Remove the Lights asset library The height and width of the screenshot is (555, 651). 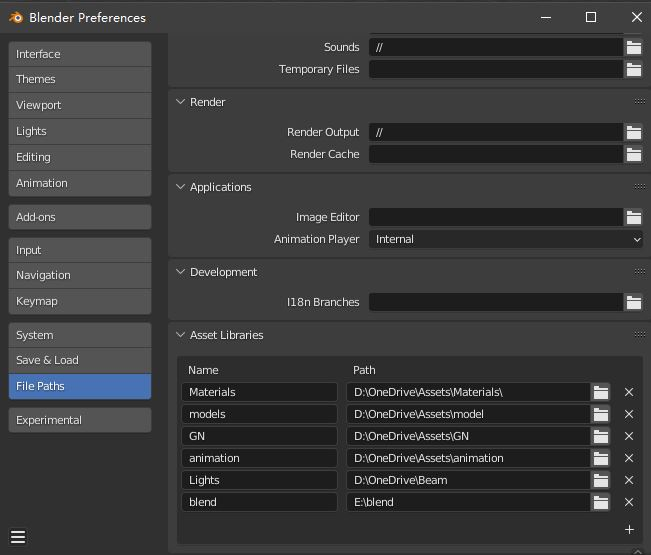629,480
